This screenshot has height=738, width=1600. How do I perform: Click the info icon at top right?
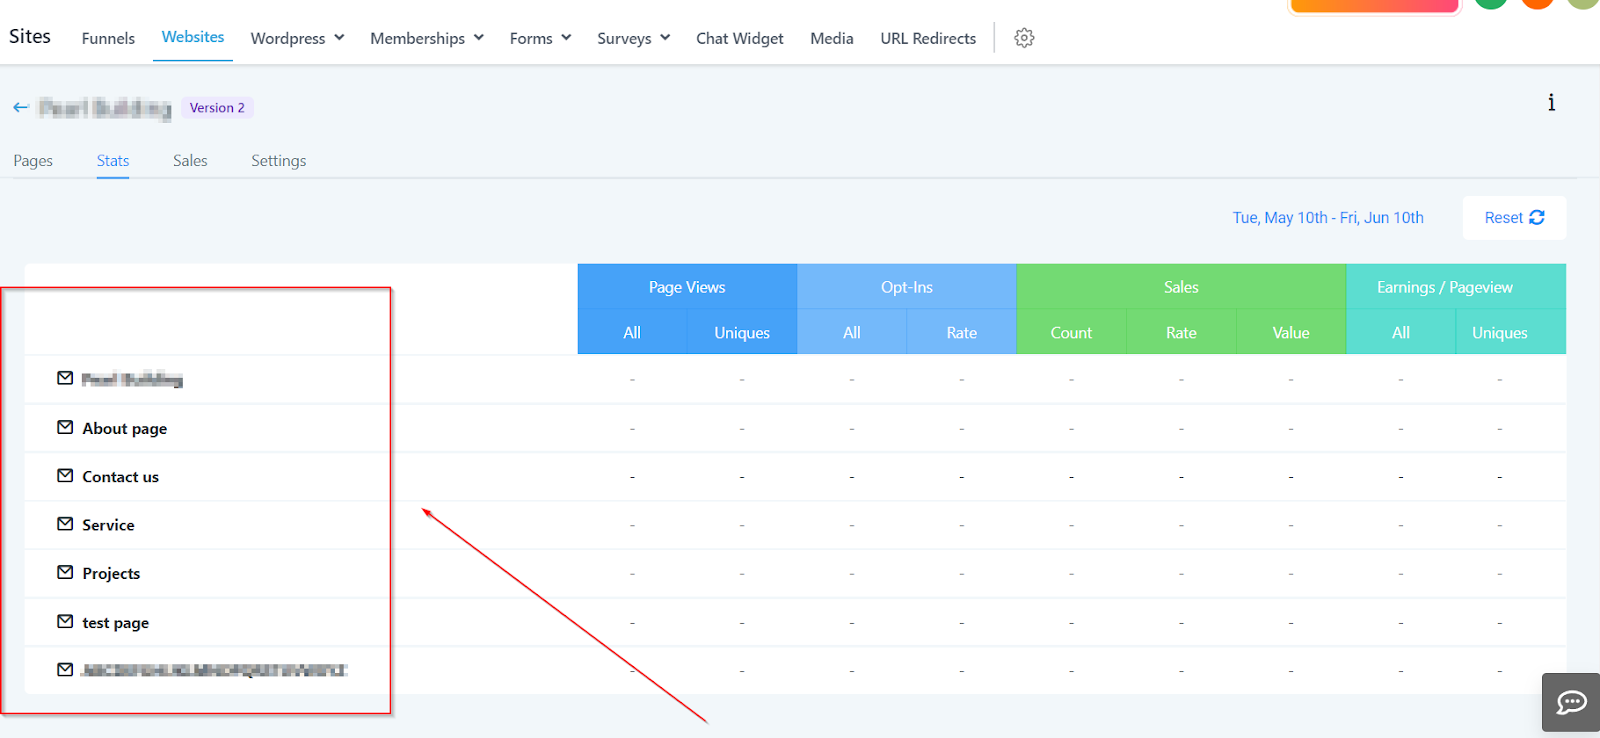(x=1551, y=102)
